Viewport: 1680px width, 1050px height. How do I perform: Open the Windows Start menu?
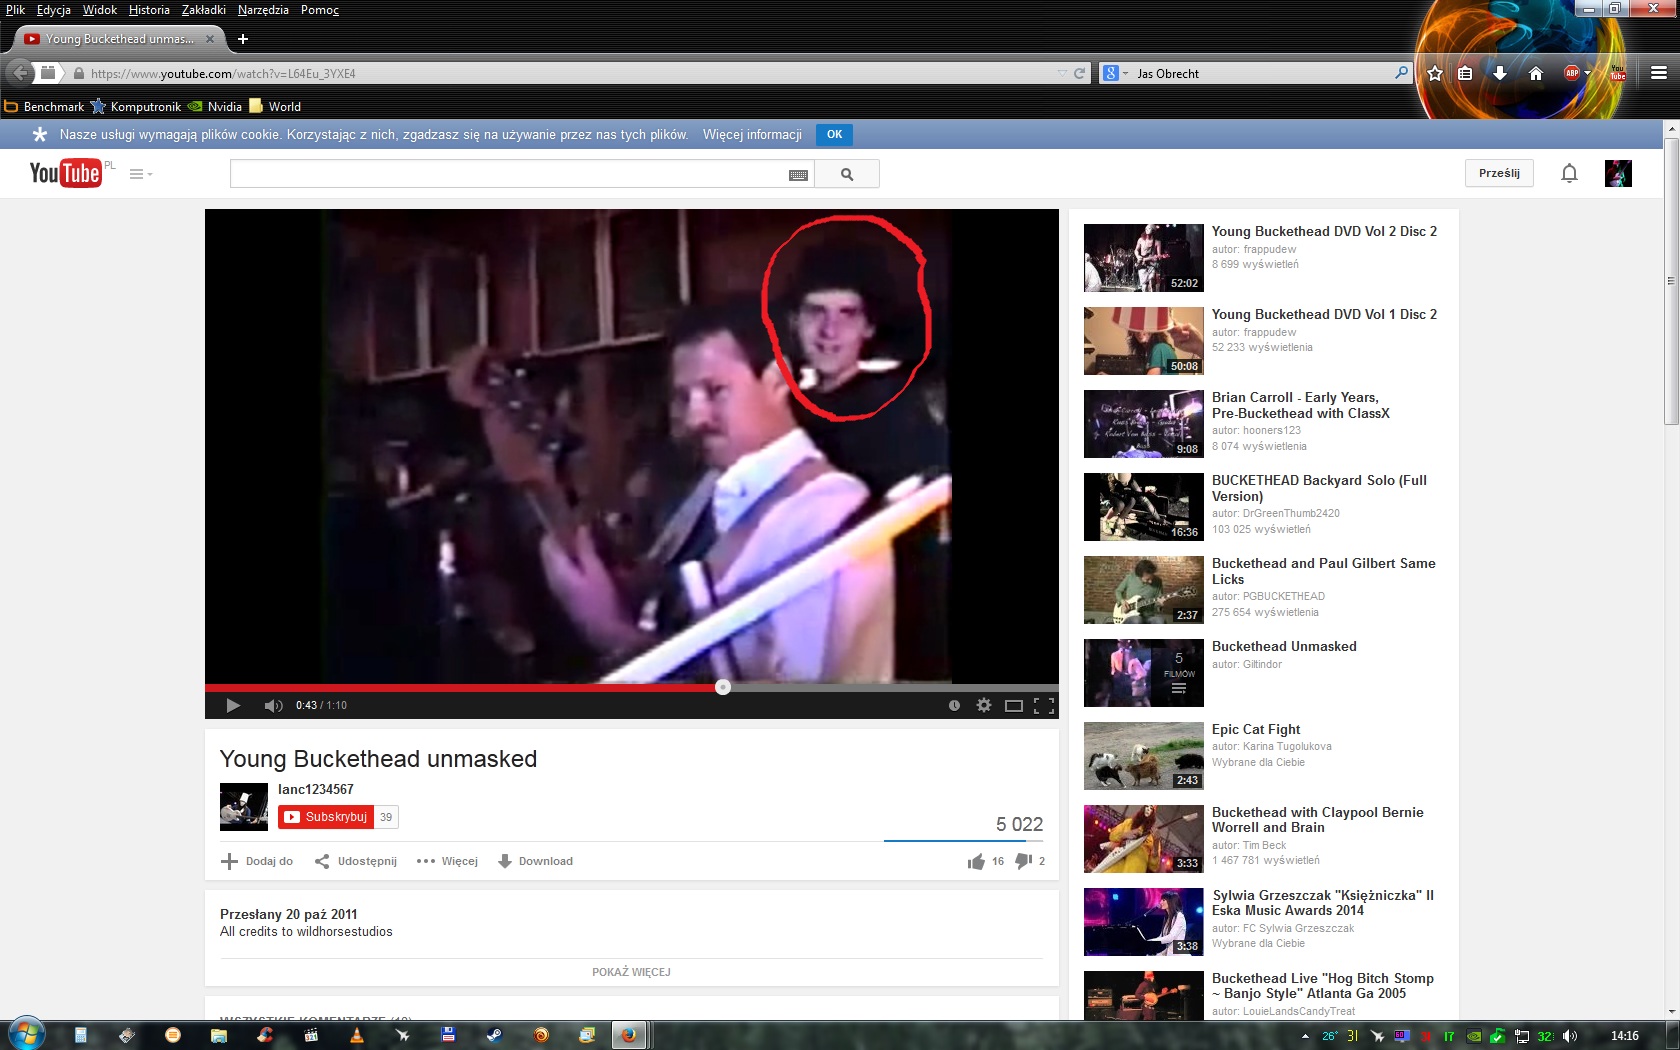coord(27,1034)
